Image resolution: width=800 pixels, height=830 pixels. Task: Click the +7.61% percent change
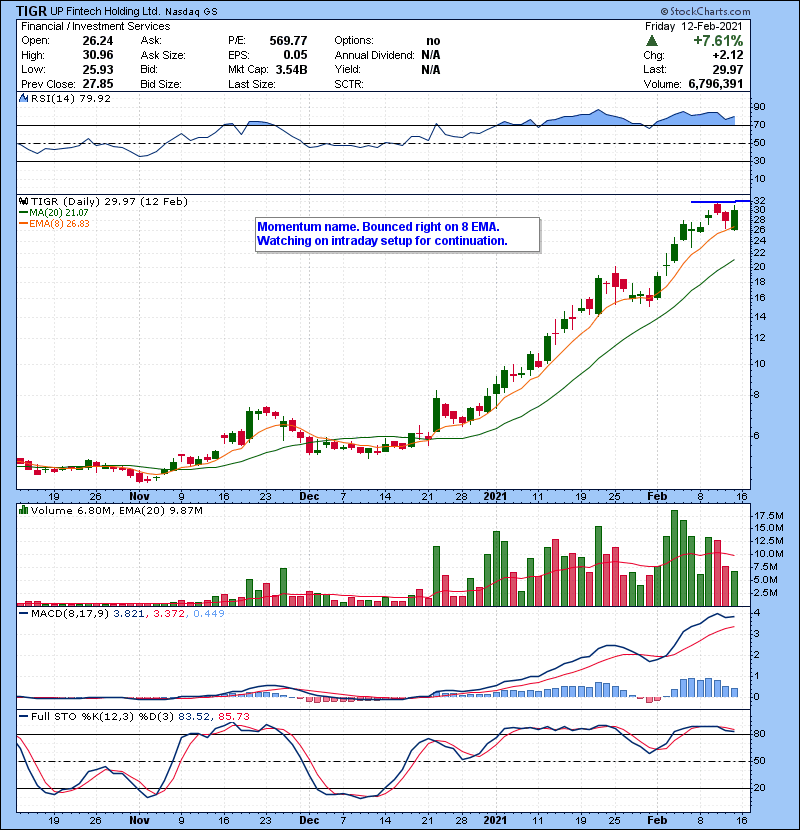click(x=718, y=41)
